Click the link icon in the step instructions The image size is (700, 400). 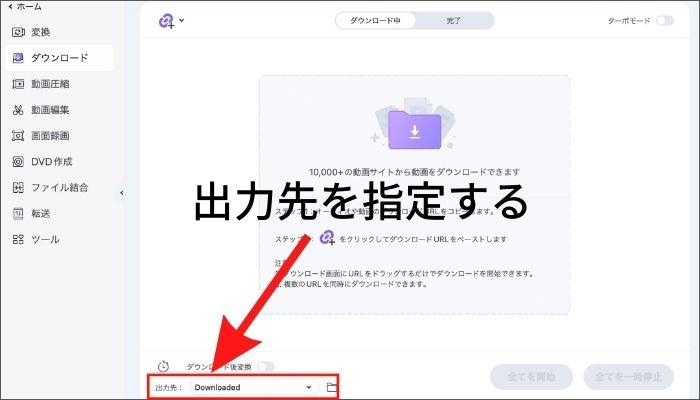[327, 238]
